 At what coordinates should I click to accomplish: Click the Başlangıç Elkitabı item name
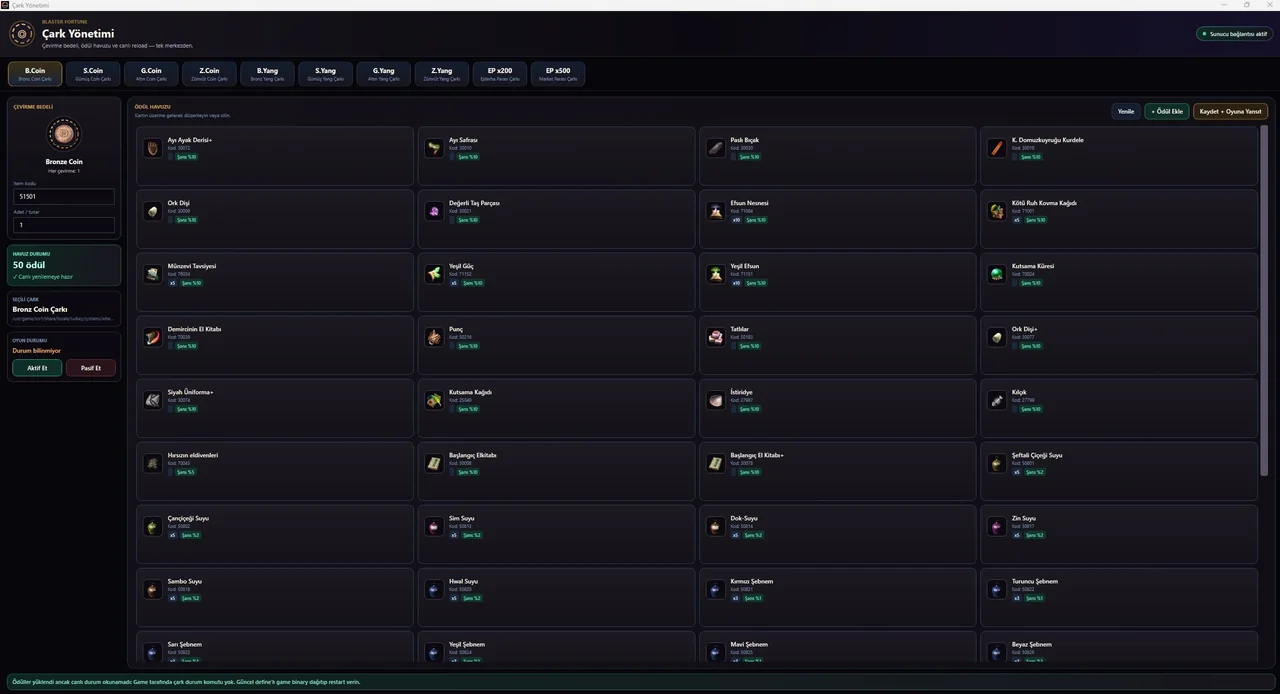click(x=473, y=455)
